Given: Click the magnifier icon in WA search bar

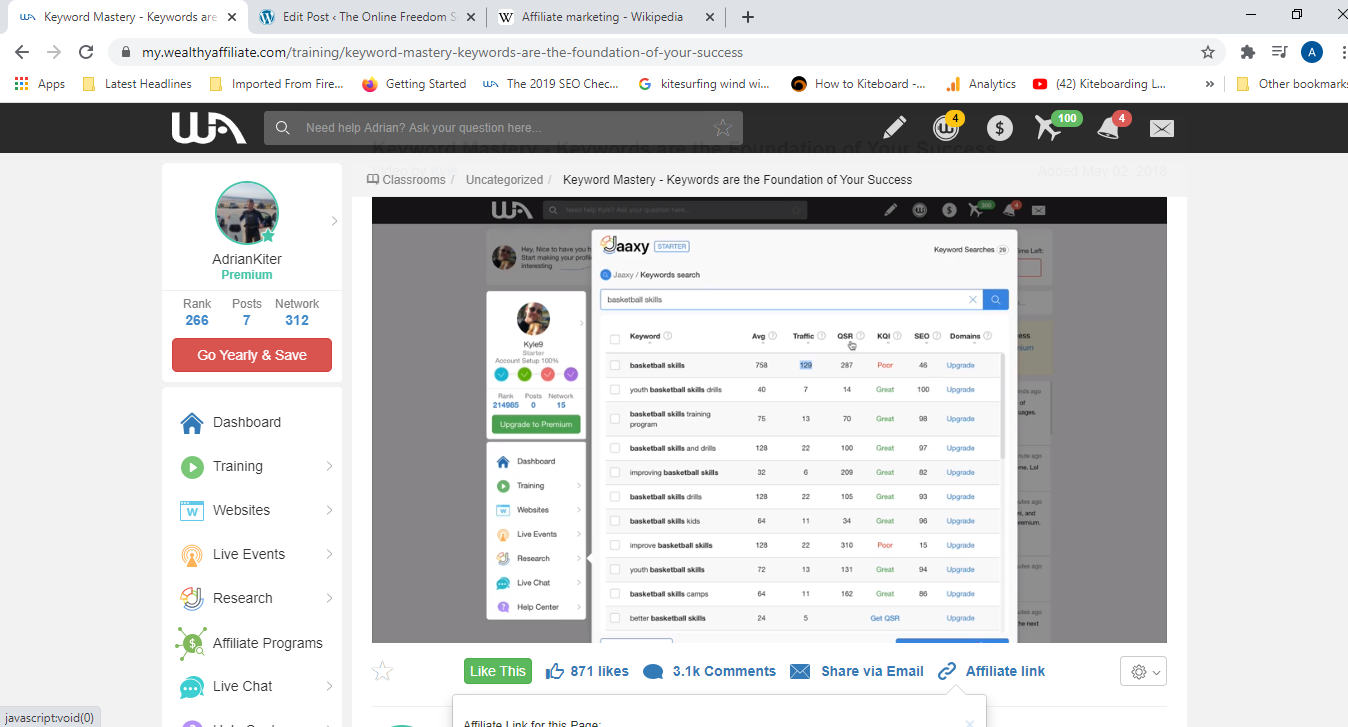Looking at the screenshot, I should (x=284, y=128).
